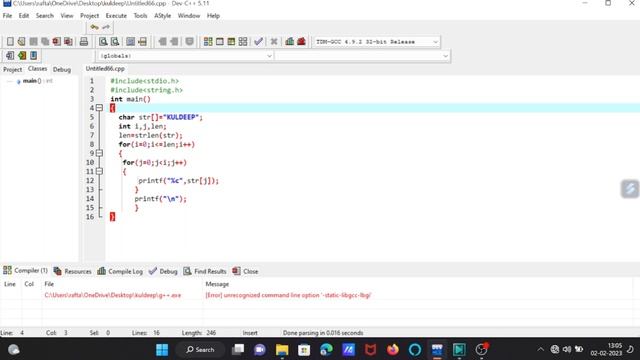This screenshot has height=360, width=640.
Task: Switch to the Debug sidebar tab
Action: pyautogui.click(x=62, y=69)
